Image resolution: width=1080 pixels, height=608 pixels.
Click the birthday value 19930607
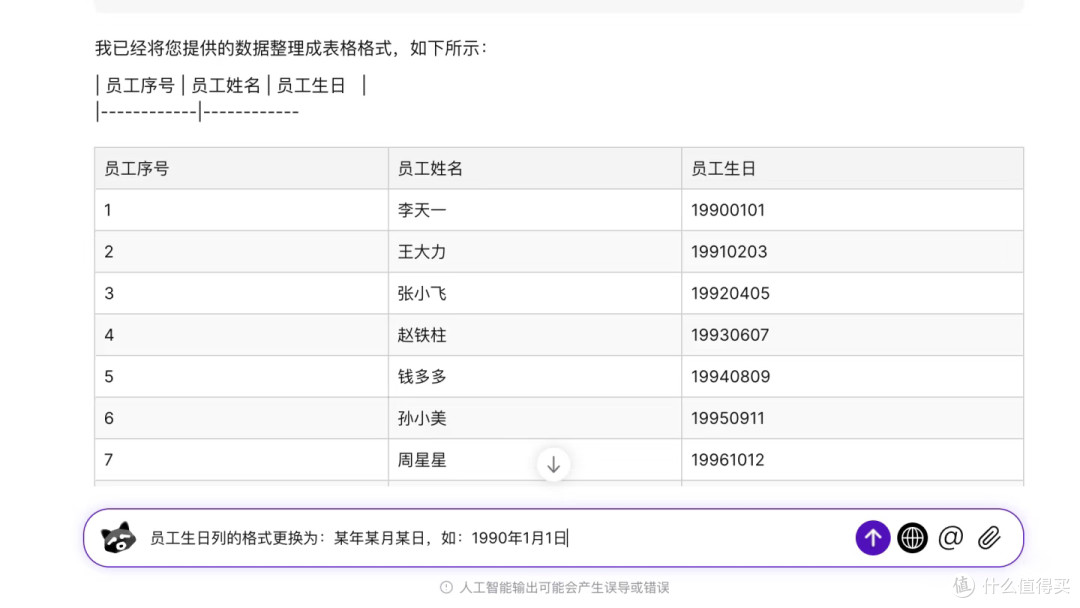coord(729,335)
